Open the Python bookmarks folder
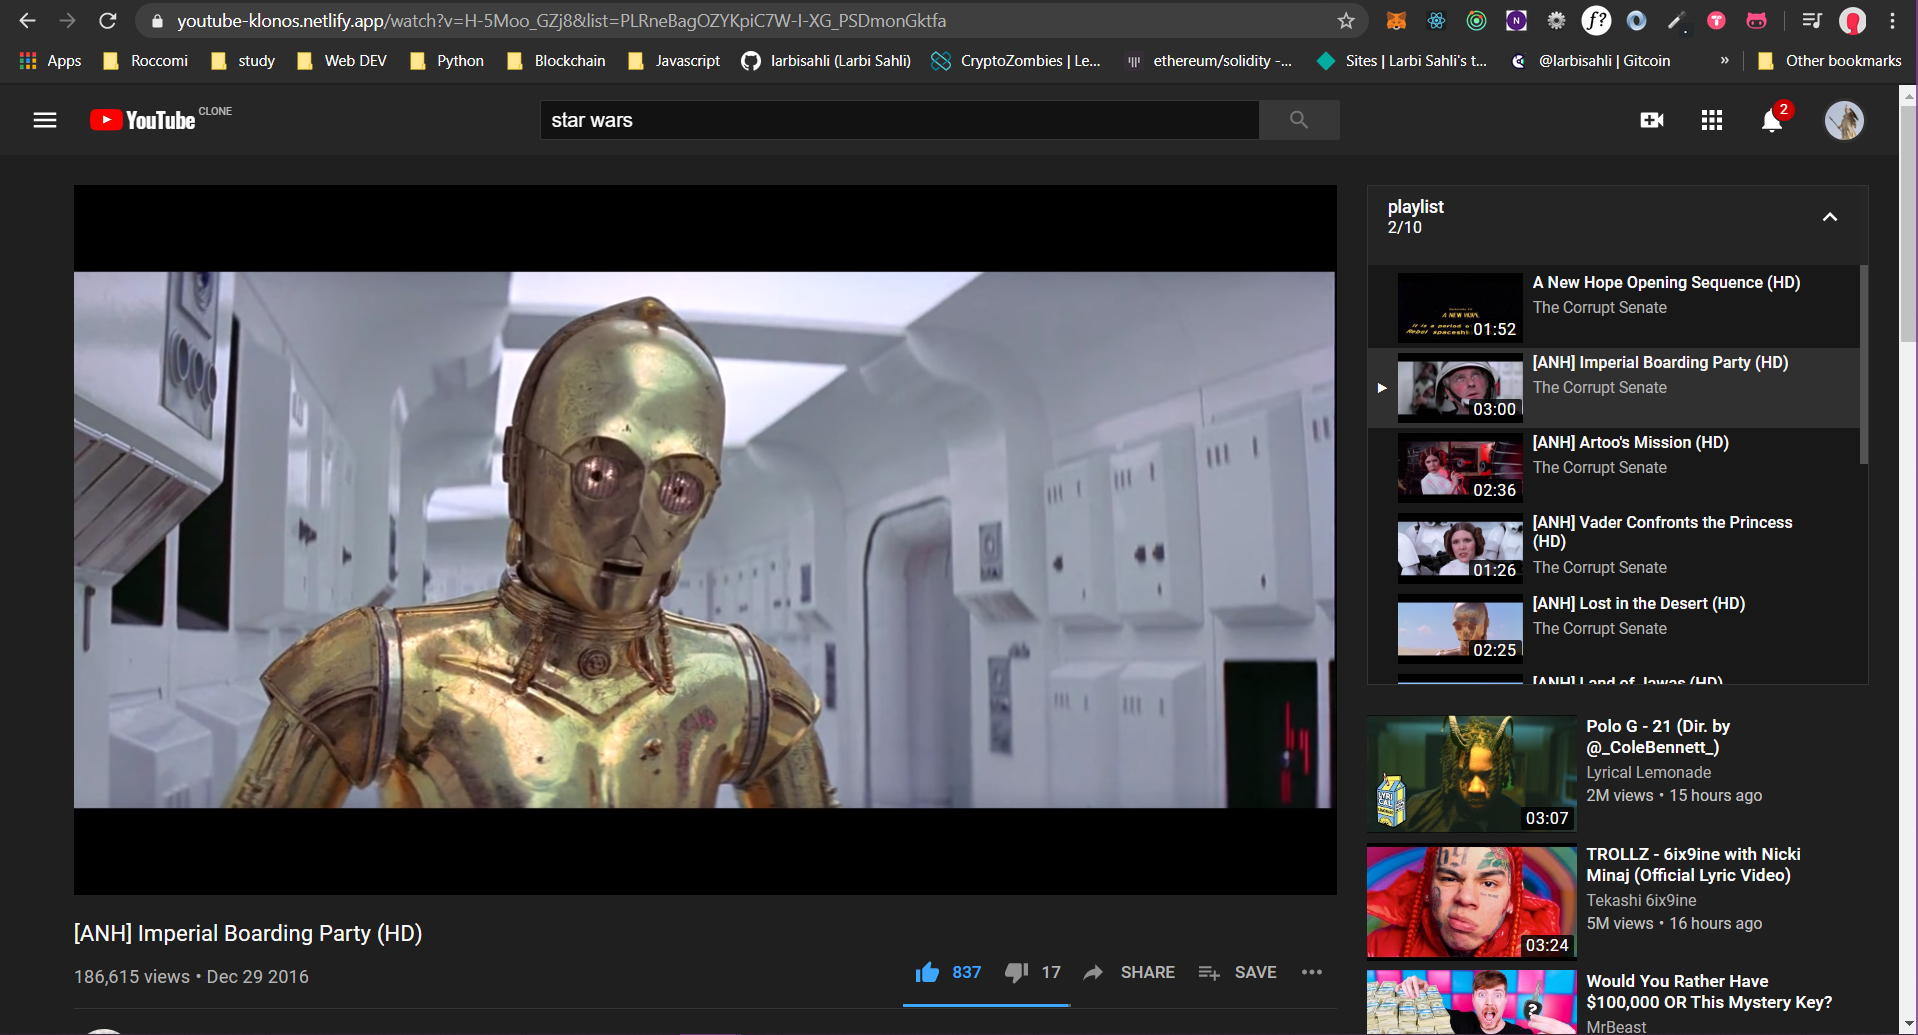Viewport: 1918px width, 1035px height. click(x=447, y=60)
